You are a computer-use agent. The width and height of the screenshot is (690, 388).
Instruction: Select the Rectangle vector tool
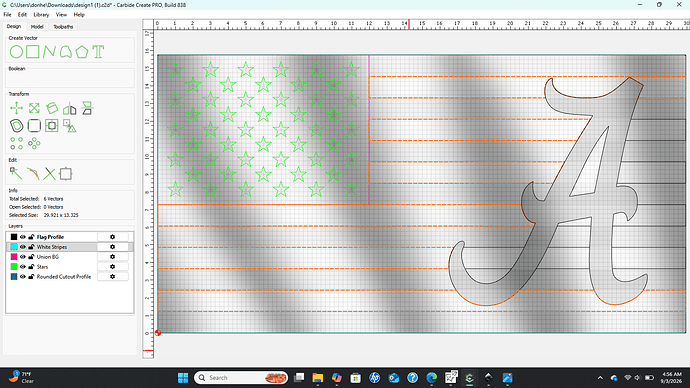tap(33, 52)
